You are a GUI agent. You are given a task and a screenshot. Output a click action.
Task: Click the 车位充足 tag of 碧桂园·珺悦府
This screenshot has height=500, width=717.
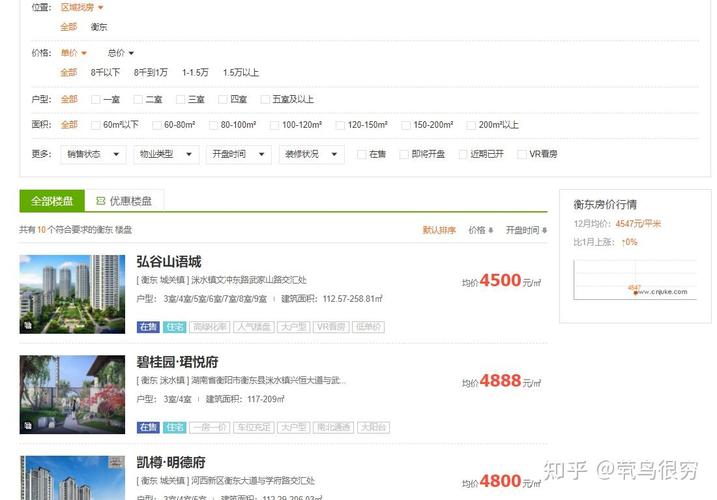[x=254, y=428]
